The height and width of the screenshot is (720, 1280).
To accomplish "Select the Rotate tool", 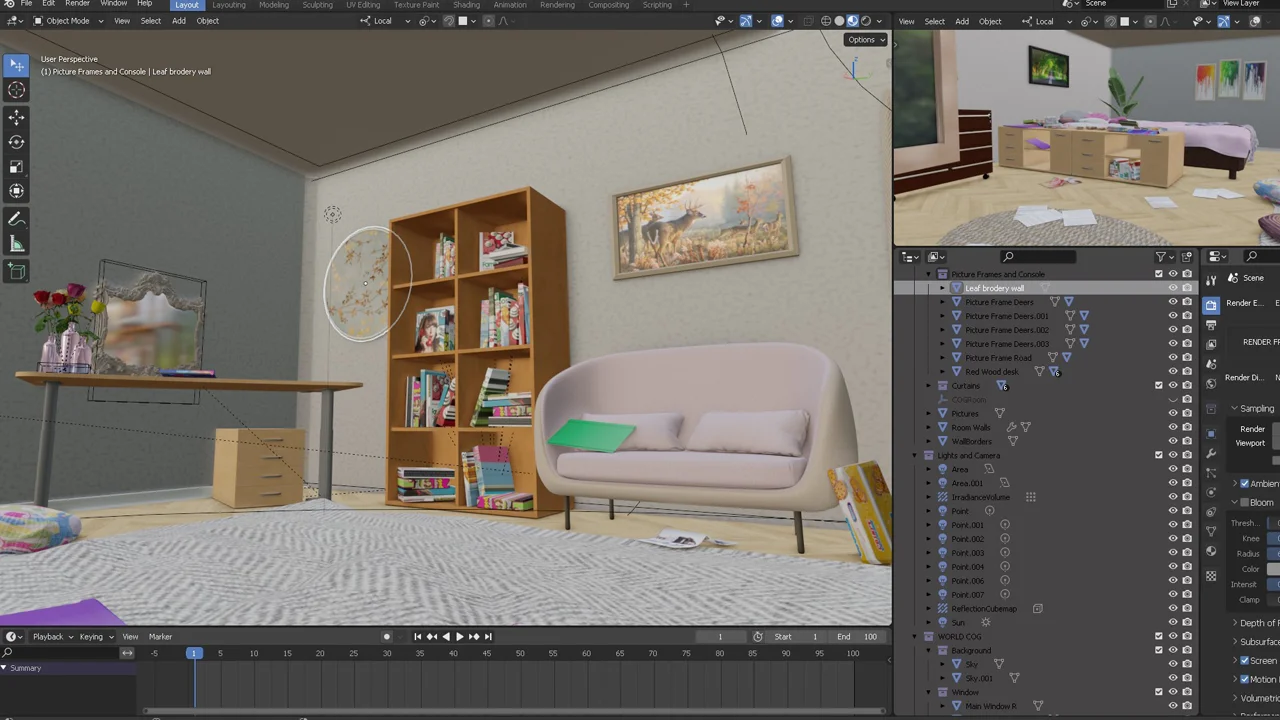I will point(15,143).
